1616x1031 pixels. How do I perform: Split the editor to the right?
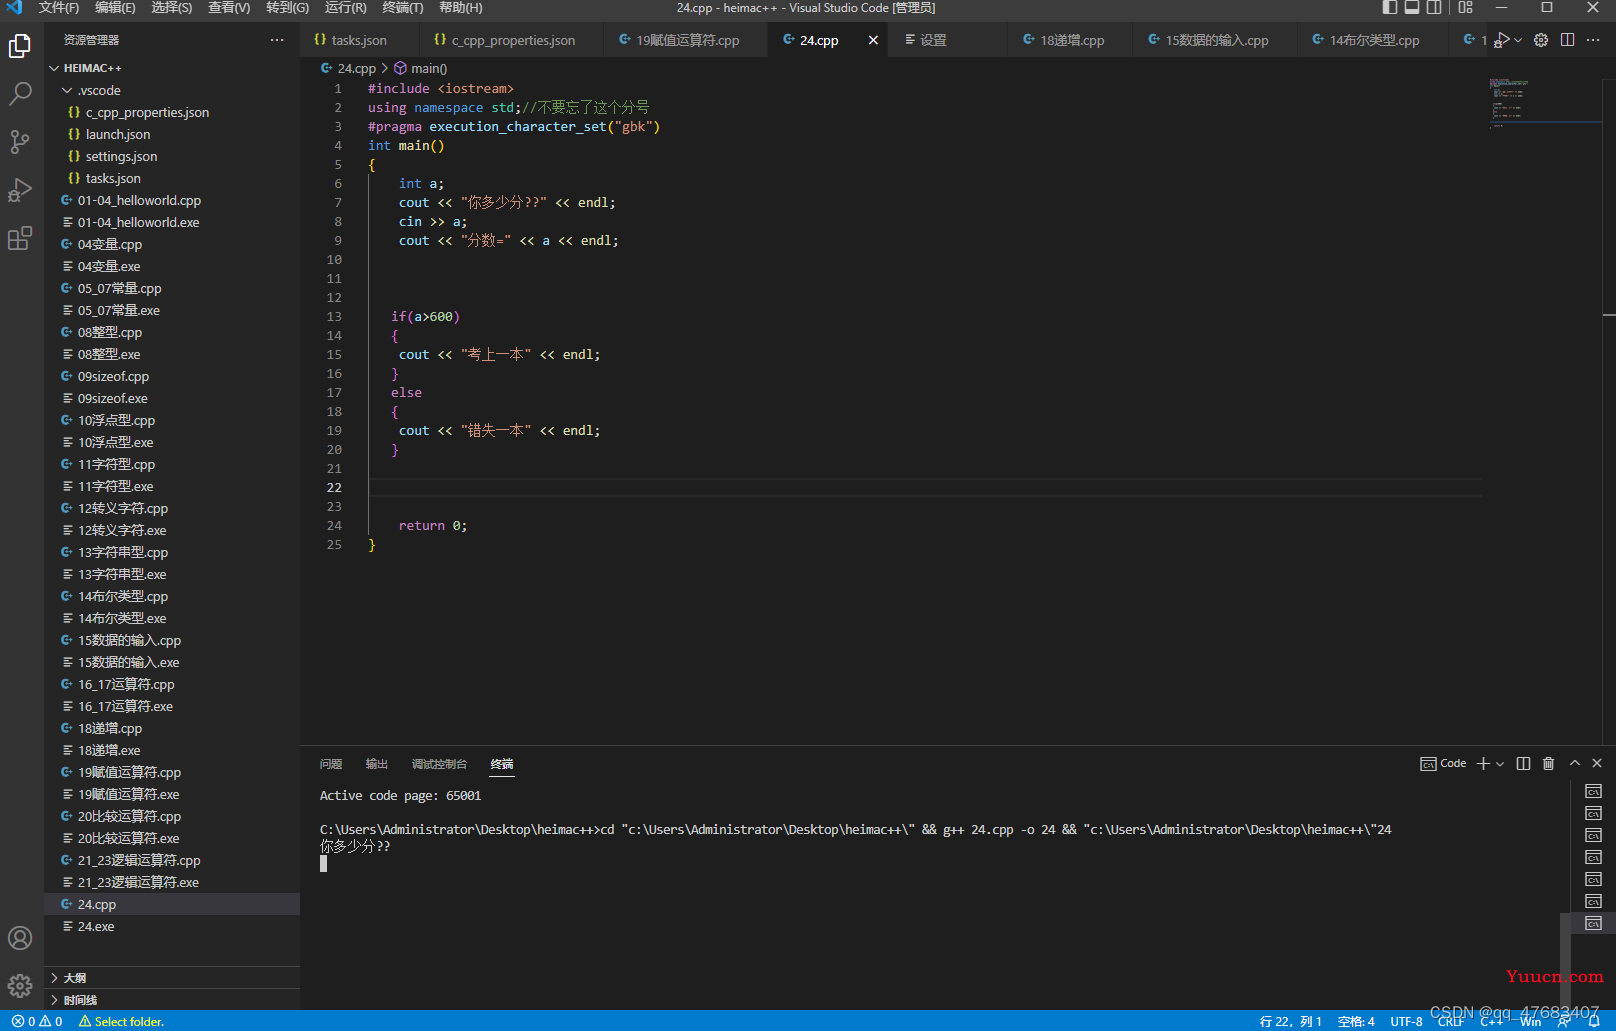(1567, 40)
